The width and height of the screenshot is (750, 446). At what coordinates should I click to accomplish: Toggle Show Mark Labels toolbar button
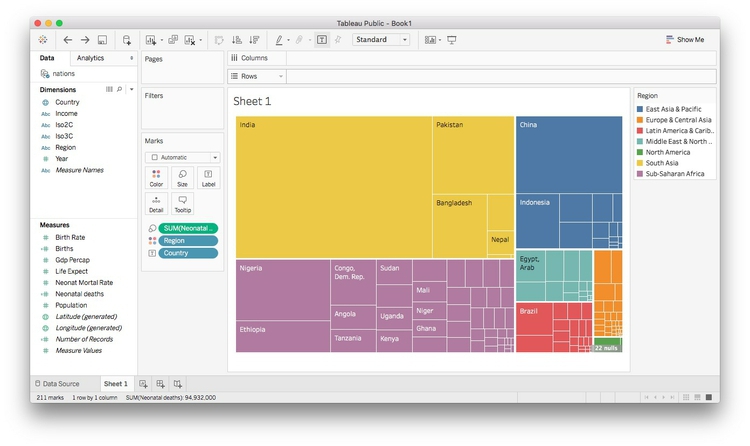click(x=321, y=40)
